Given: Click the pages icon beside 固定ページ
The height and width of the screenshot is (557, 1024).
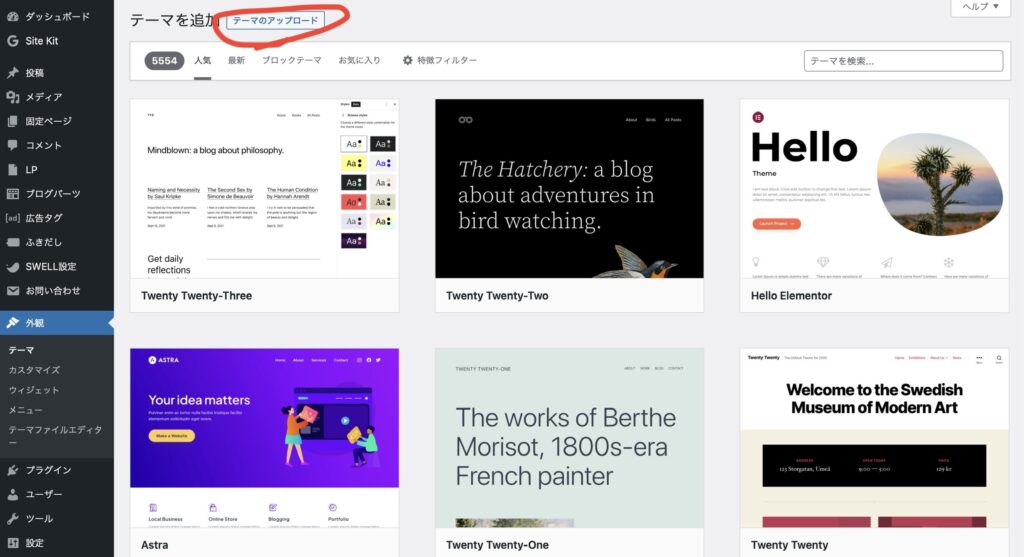Looking at the screenshot, I should [12, 121].
